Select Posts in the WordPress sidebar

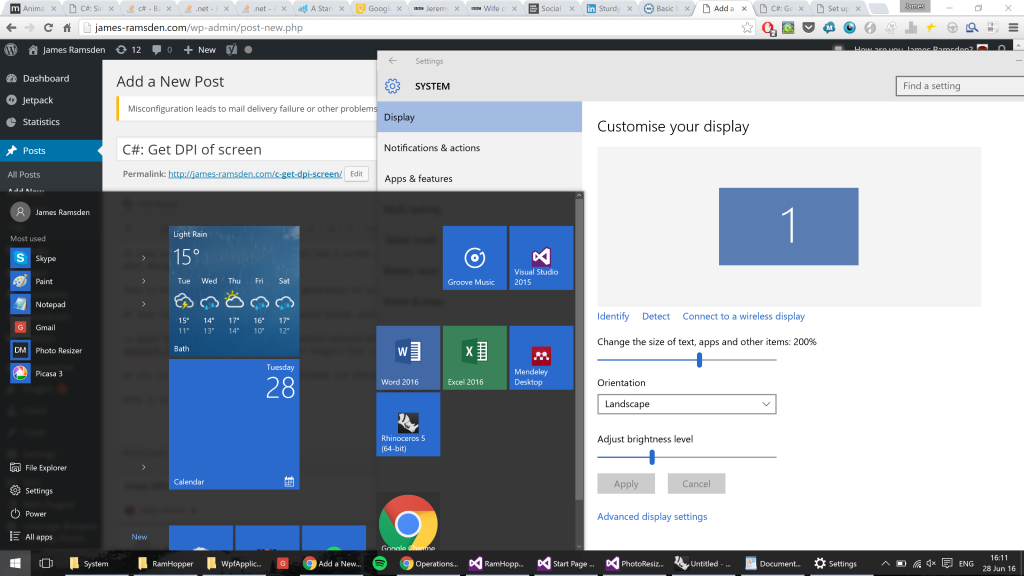pos(51,150)
